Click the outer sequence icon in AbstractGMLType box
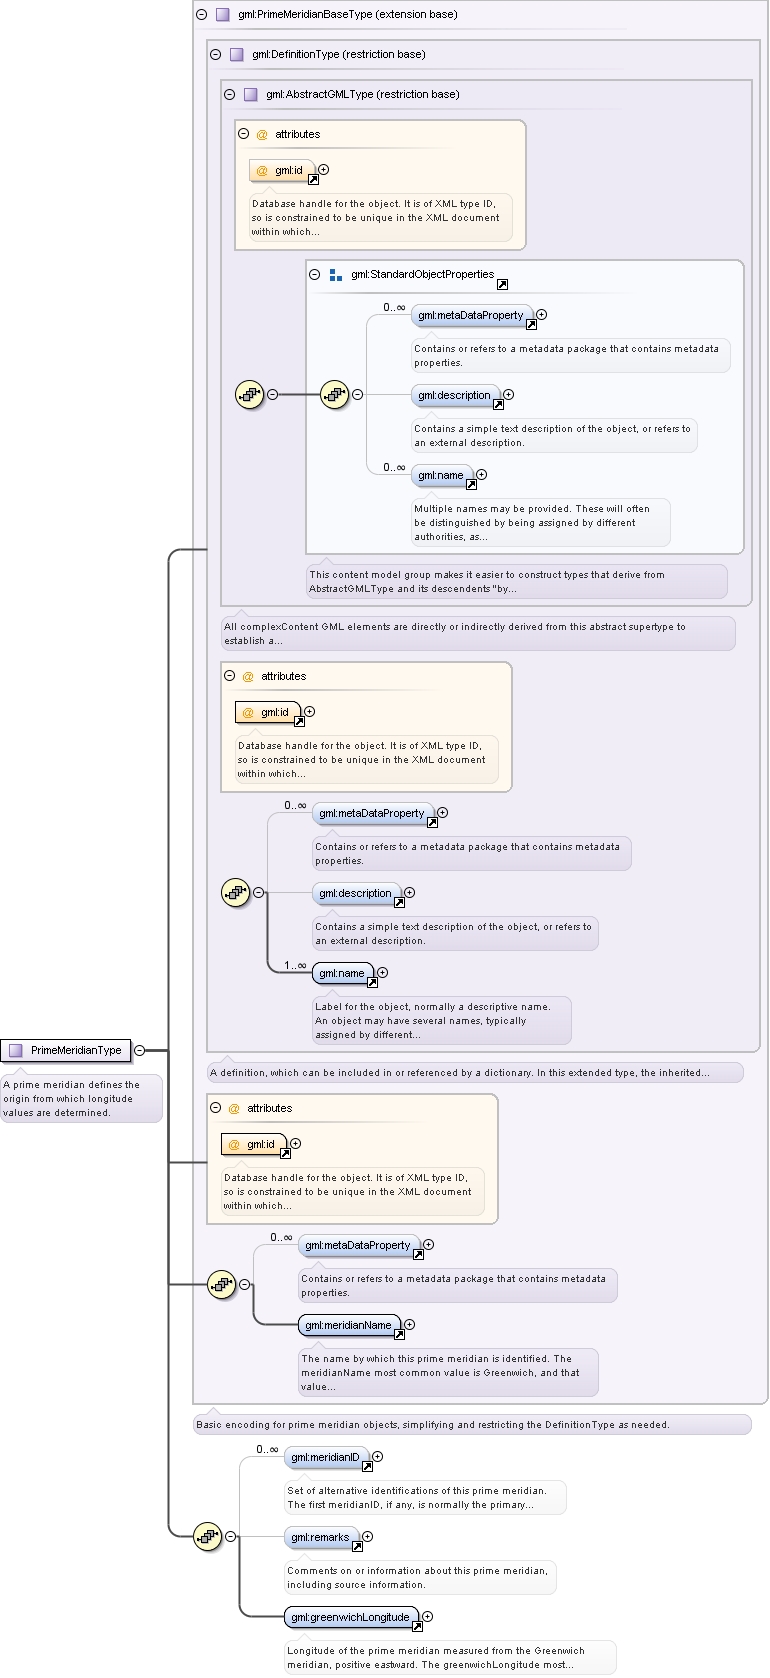770x1678 pixels. coord(249,394)
